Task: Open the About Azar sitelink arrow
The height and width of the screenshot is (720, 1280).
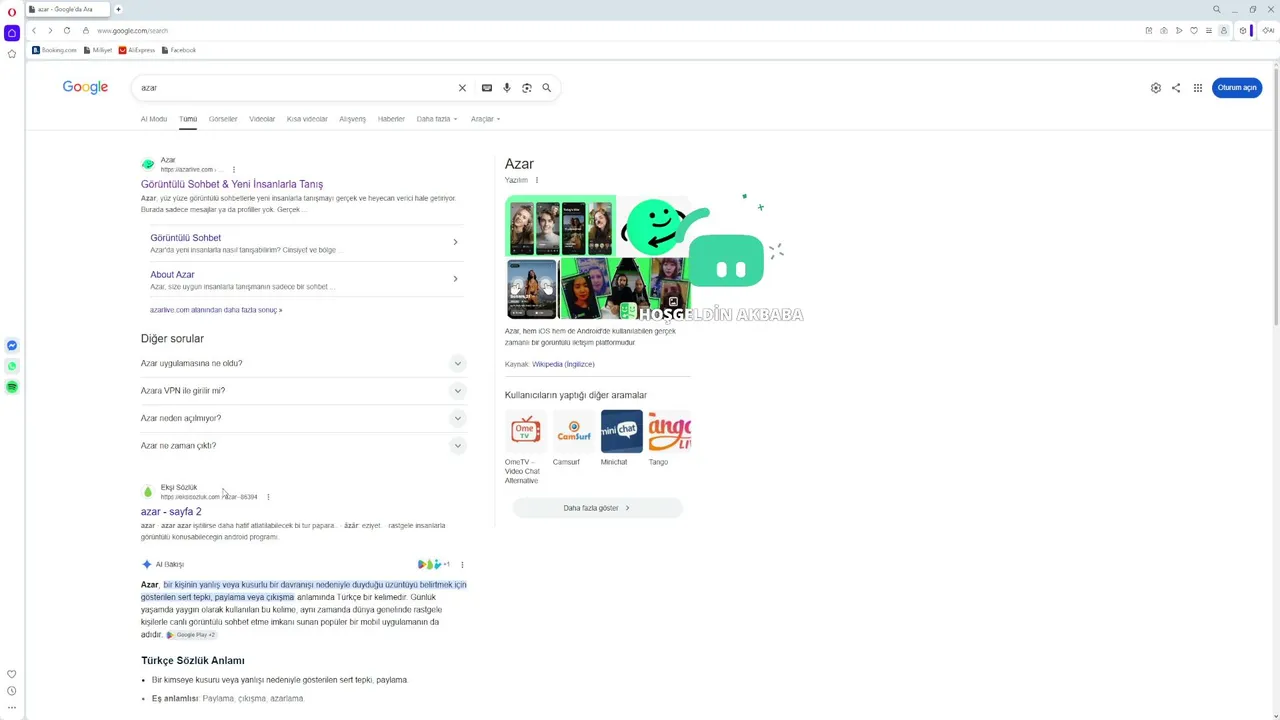Action: point(455,279)
